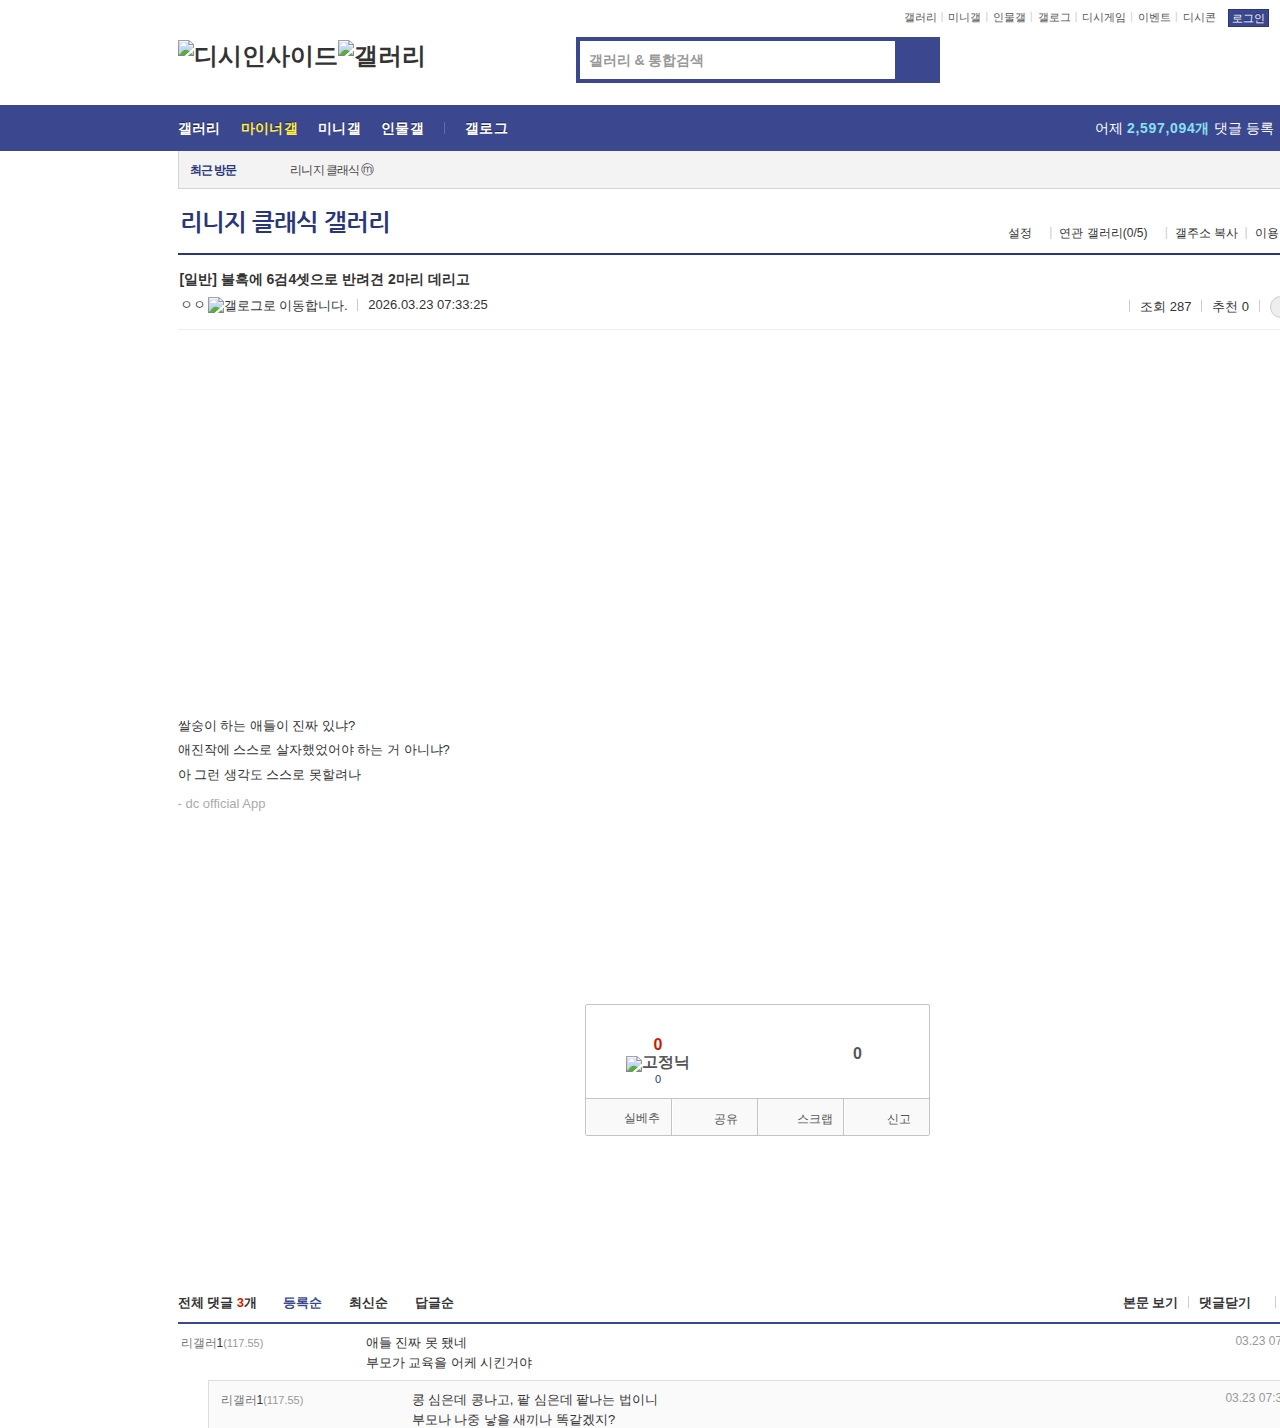1280x1428 pixels.
Task: Click the search button next to search field
Action: [x=917, y=60]
